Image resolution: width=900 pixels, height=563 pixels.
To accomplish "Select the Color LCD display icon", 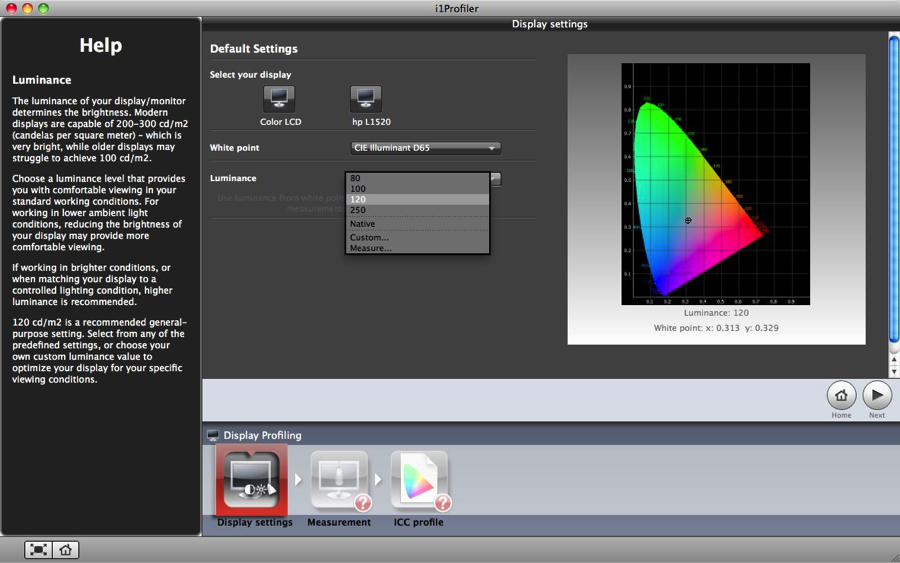I will pos(279,99).
